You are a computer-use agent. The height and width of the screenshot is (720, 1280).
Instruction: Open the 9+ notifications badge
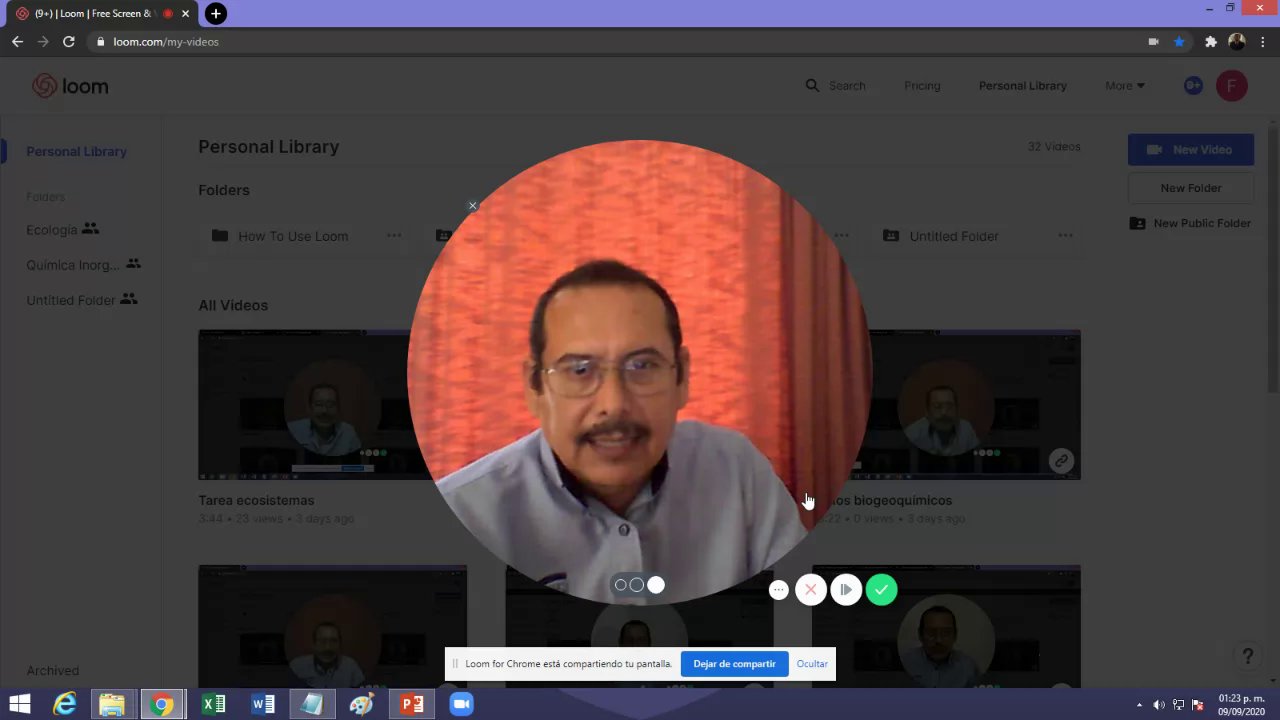1193,86
